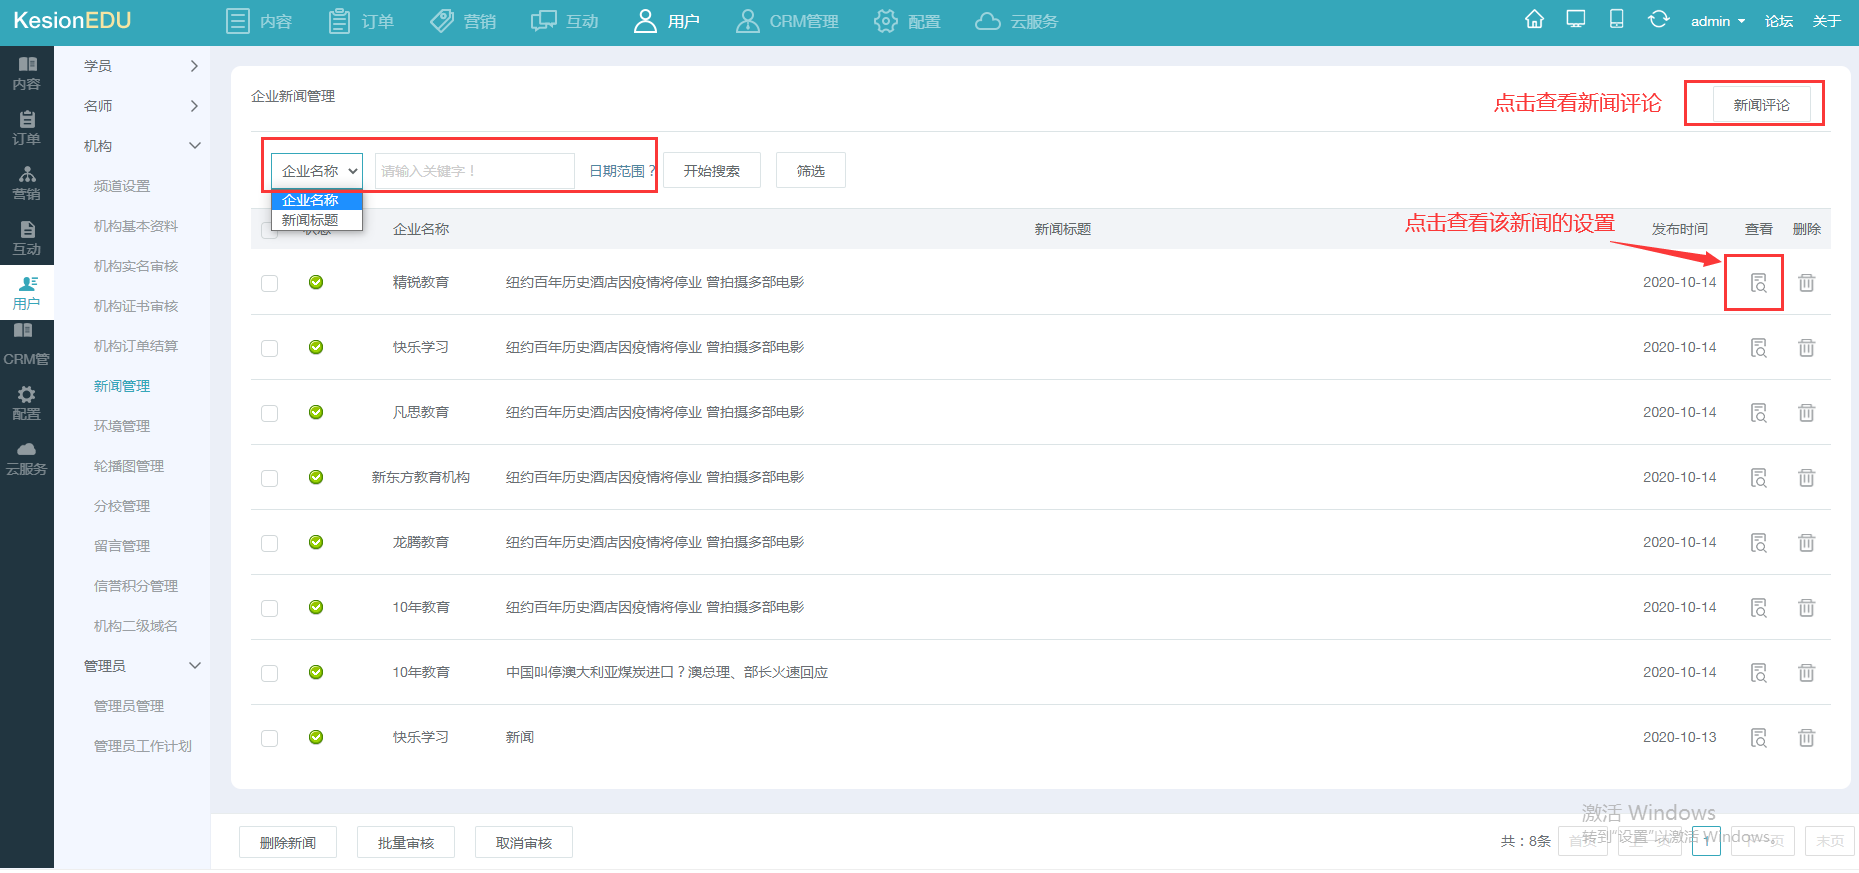Open the home icon in top bar
The image size is (1859, 873).
pyautogui.click(x=1534, y=19)
